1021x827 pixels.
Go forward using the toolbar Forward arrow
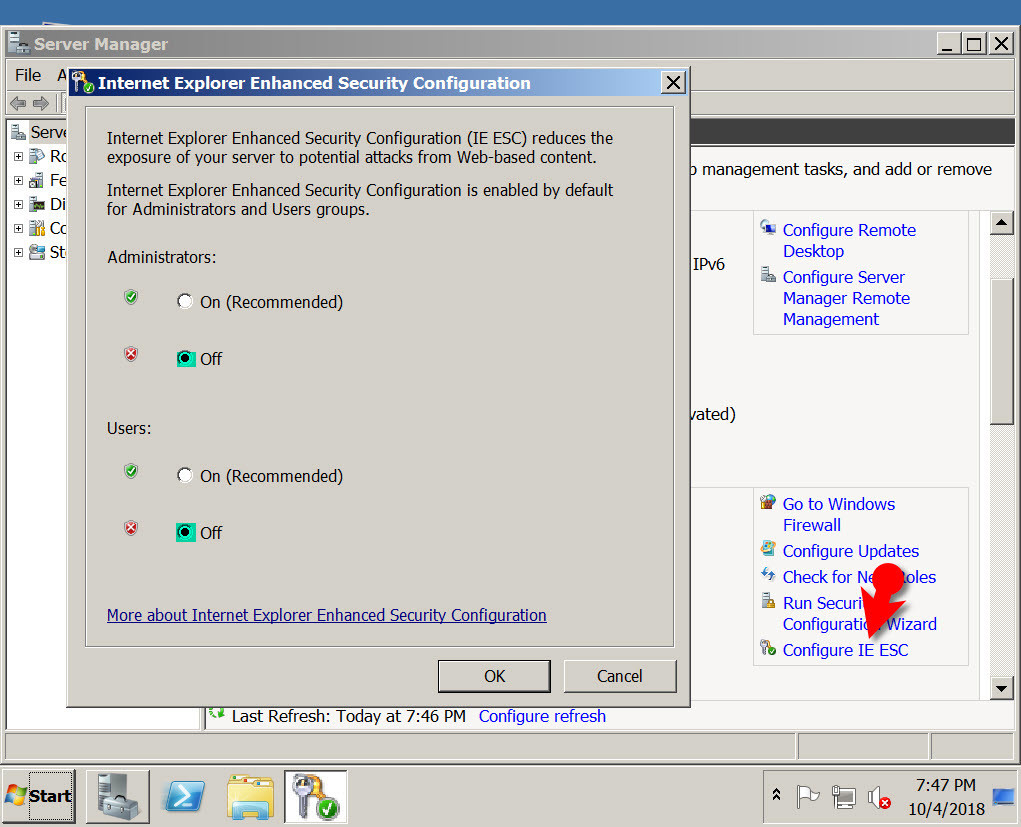[41, 103]
